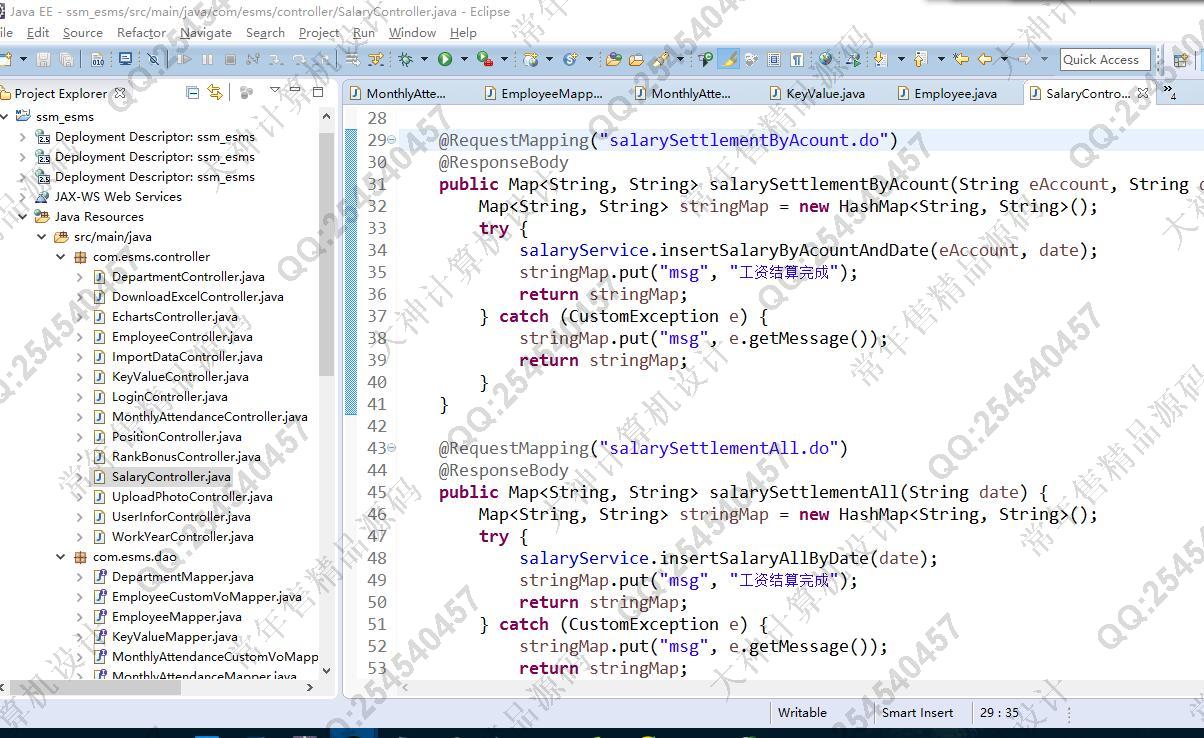1204x738 pixels.
Task: Open Project Explorer view menu triangle
Action: [x=275, y=90]
